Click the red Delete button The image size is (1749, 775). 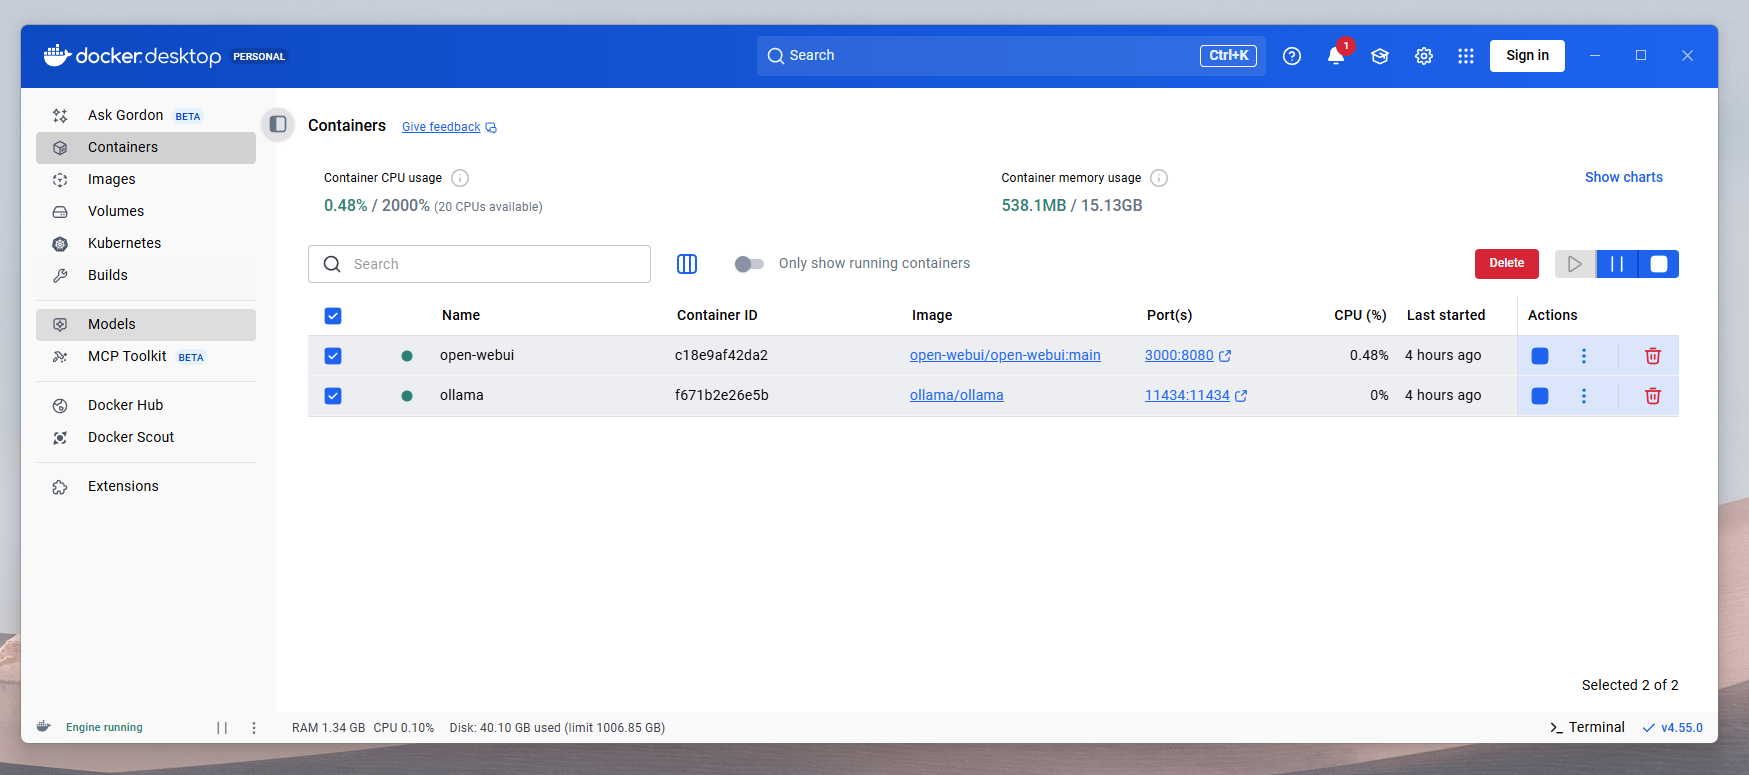click(x=1506, y=264)
